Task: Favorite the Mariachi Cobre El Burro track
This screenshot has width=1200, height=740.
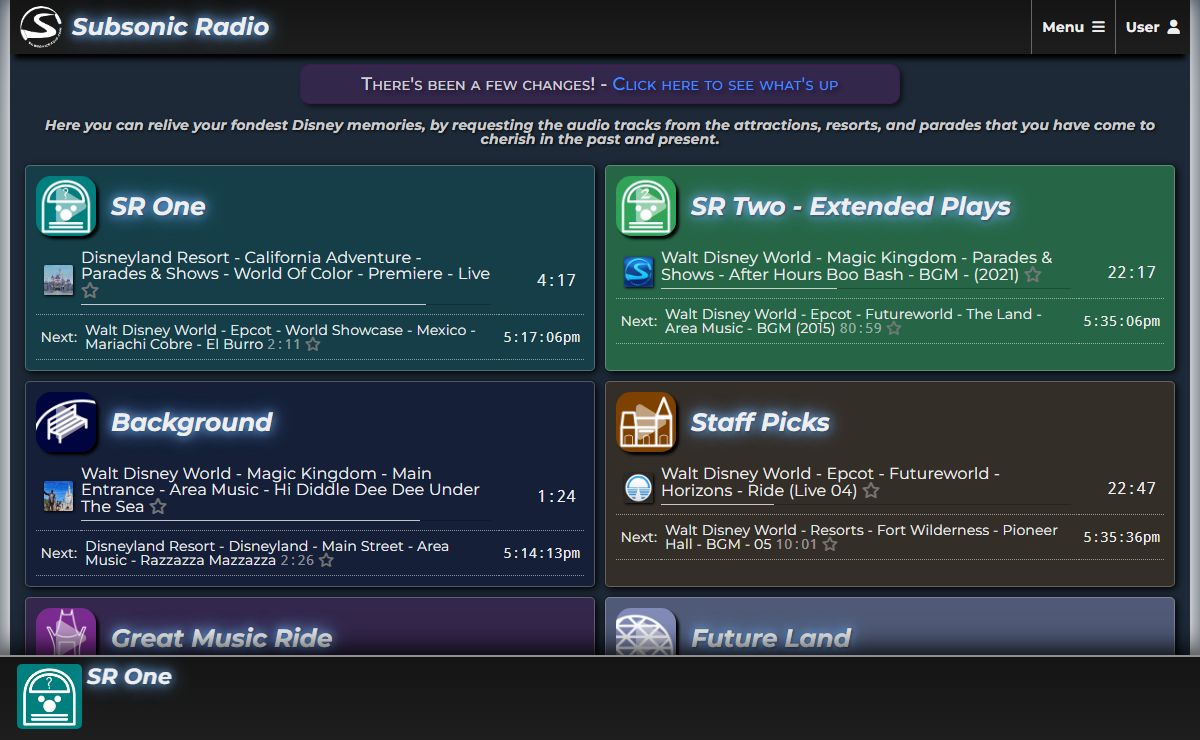Action: click(x=313, y=344)
